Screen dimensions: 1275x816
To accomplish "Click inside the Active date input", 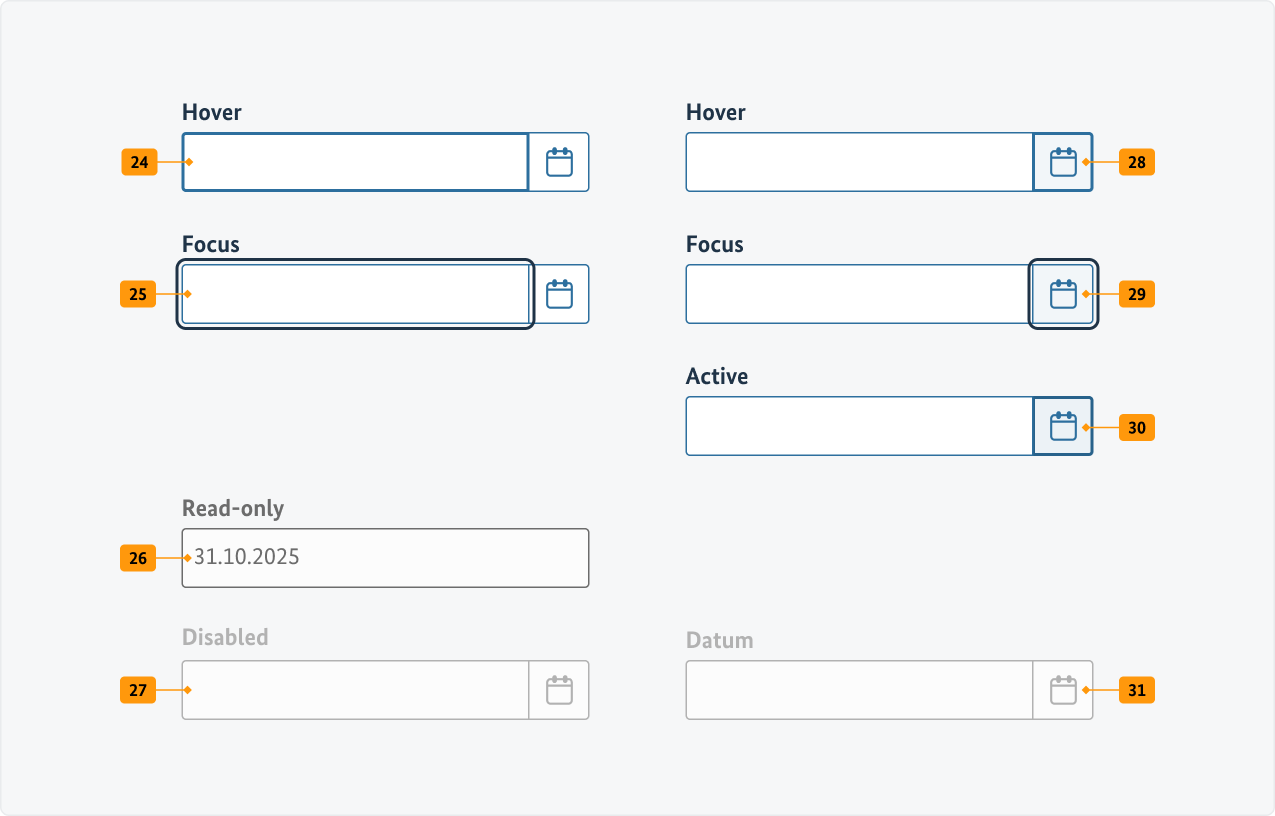I will pos(859,426).
